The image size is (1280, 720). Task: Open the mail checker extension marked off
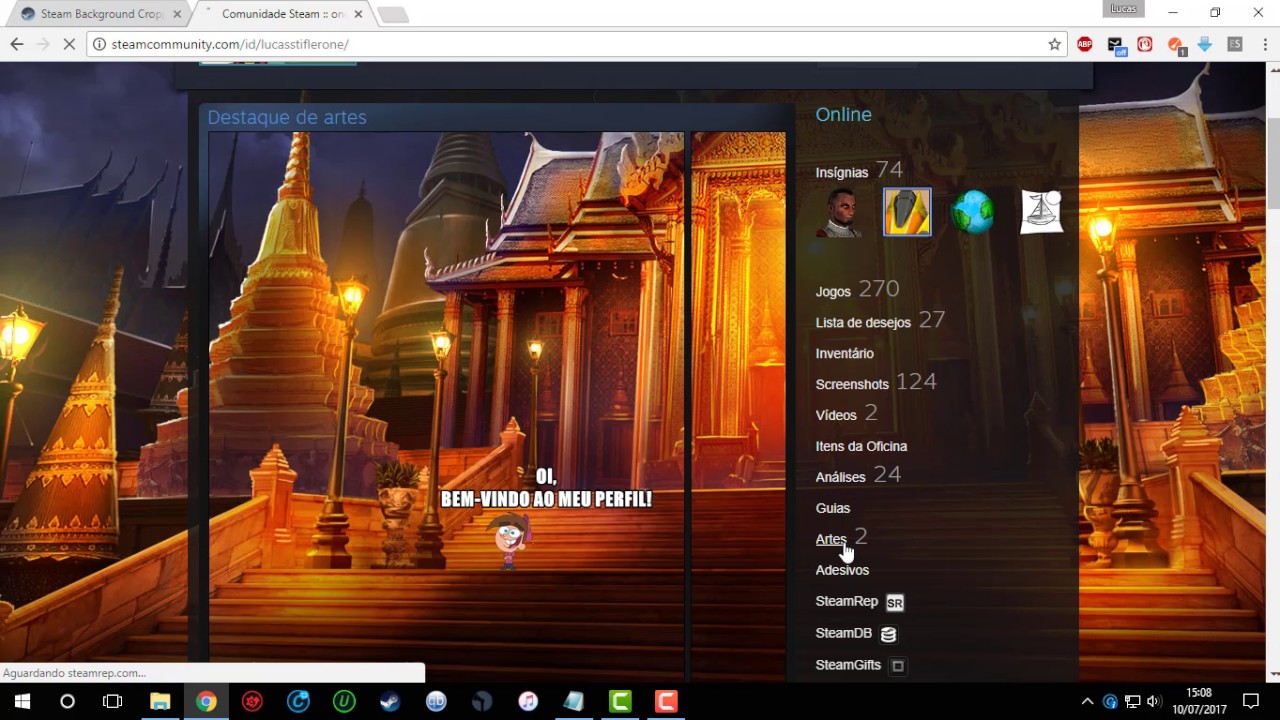[x=1115, y=44]
